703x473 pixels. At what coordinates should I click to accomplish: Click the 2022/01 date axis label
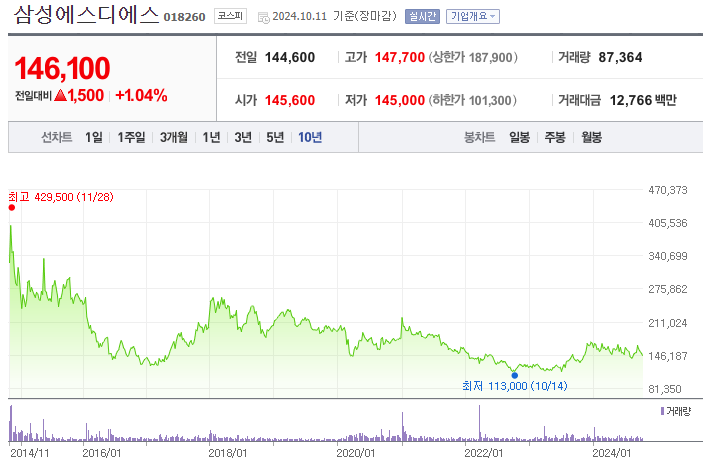(483, 453)
